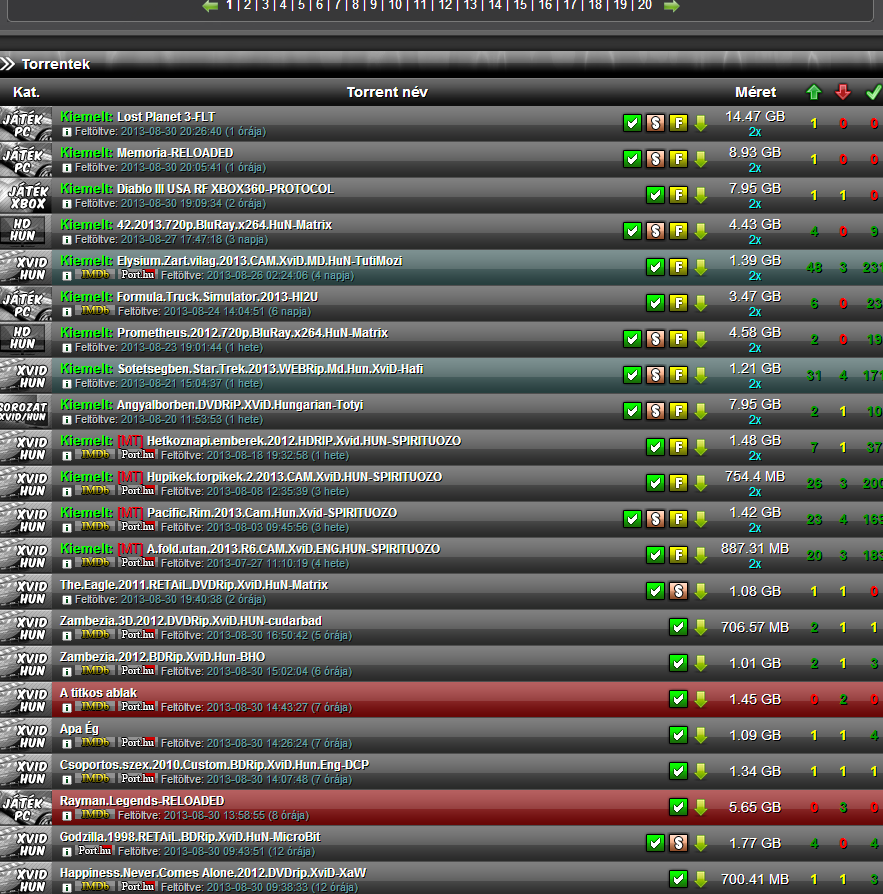Open the Port.hu badge under A titkos ablak
This screenshot has height=894, width=883.
click(137, 706)
